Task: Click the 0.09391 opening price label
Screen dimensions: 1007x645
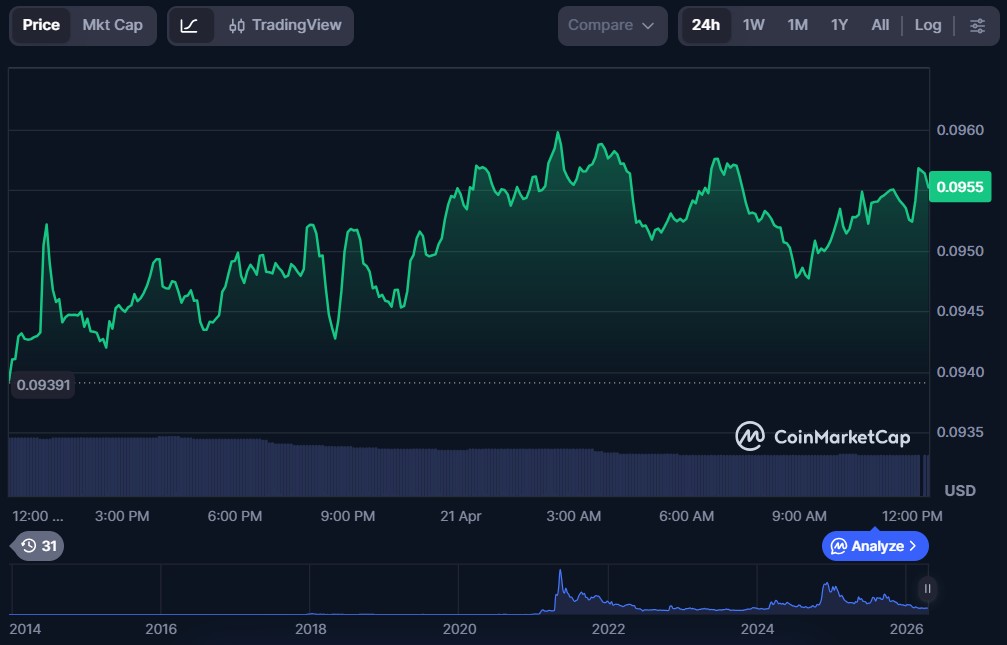Action: 42,385
